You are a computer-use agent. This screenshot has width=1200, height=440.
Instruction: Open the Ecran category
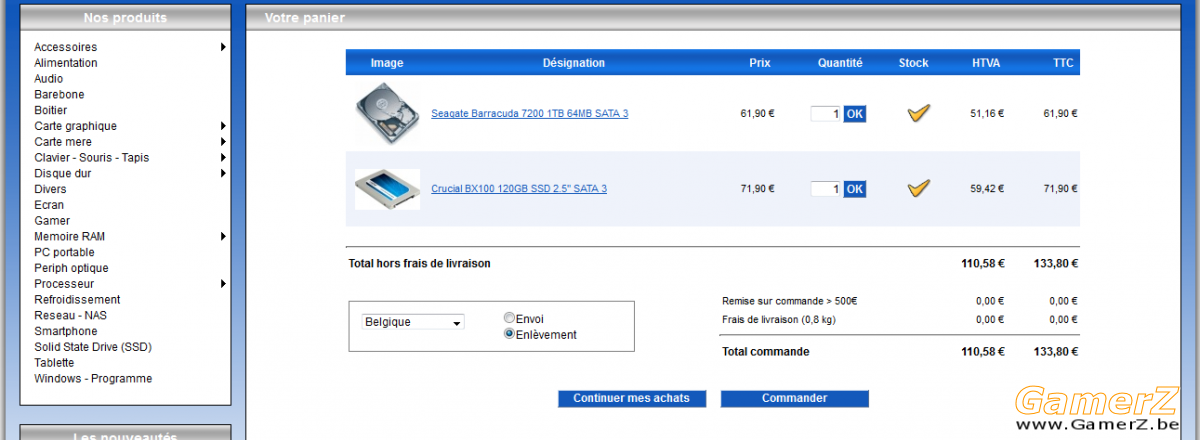coord(49,205)
